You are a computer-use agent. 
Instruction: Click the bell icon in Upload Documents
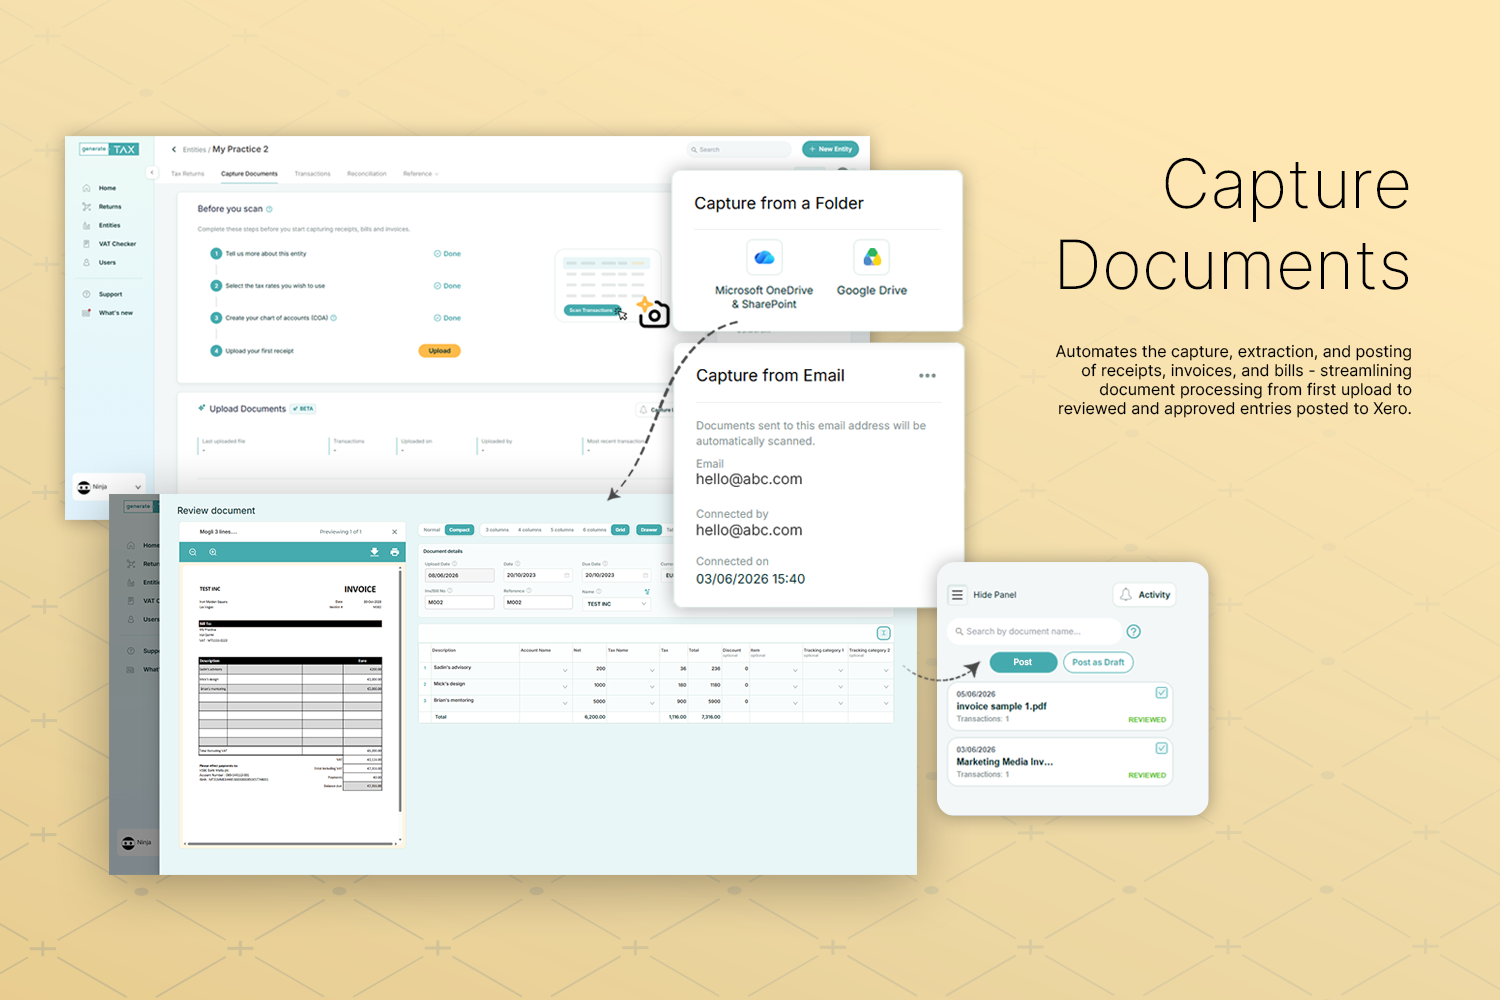click(643, 410)
